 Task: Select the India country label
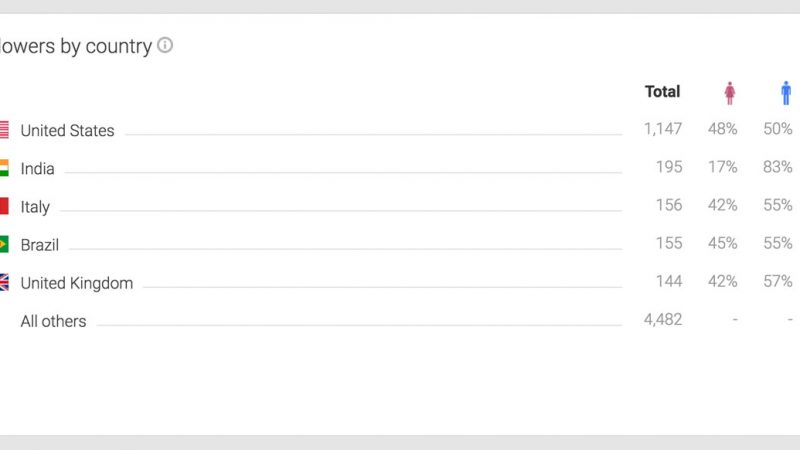(x=37, y=169)
